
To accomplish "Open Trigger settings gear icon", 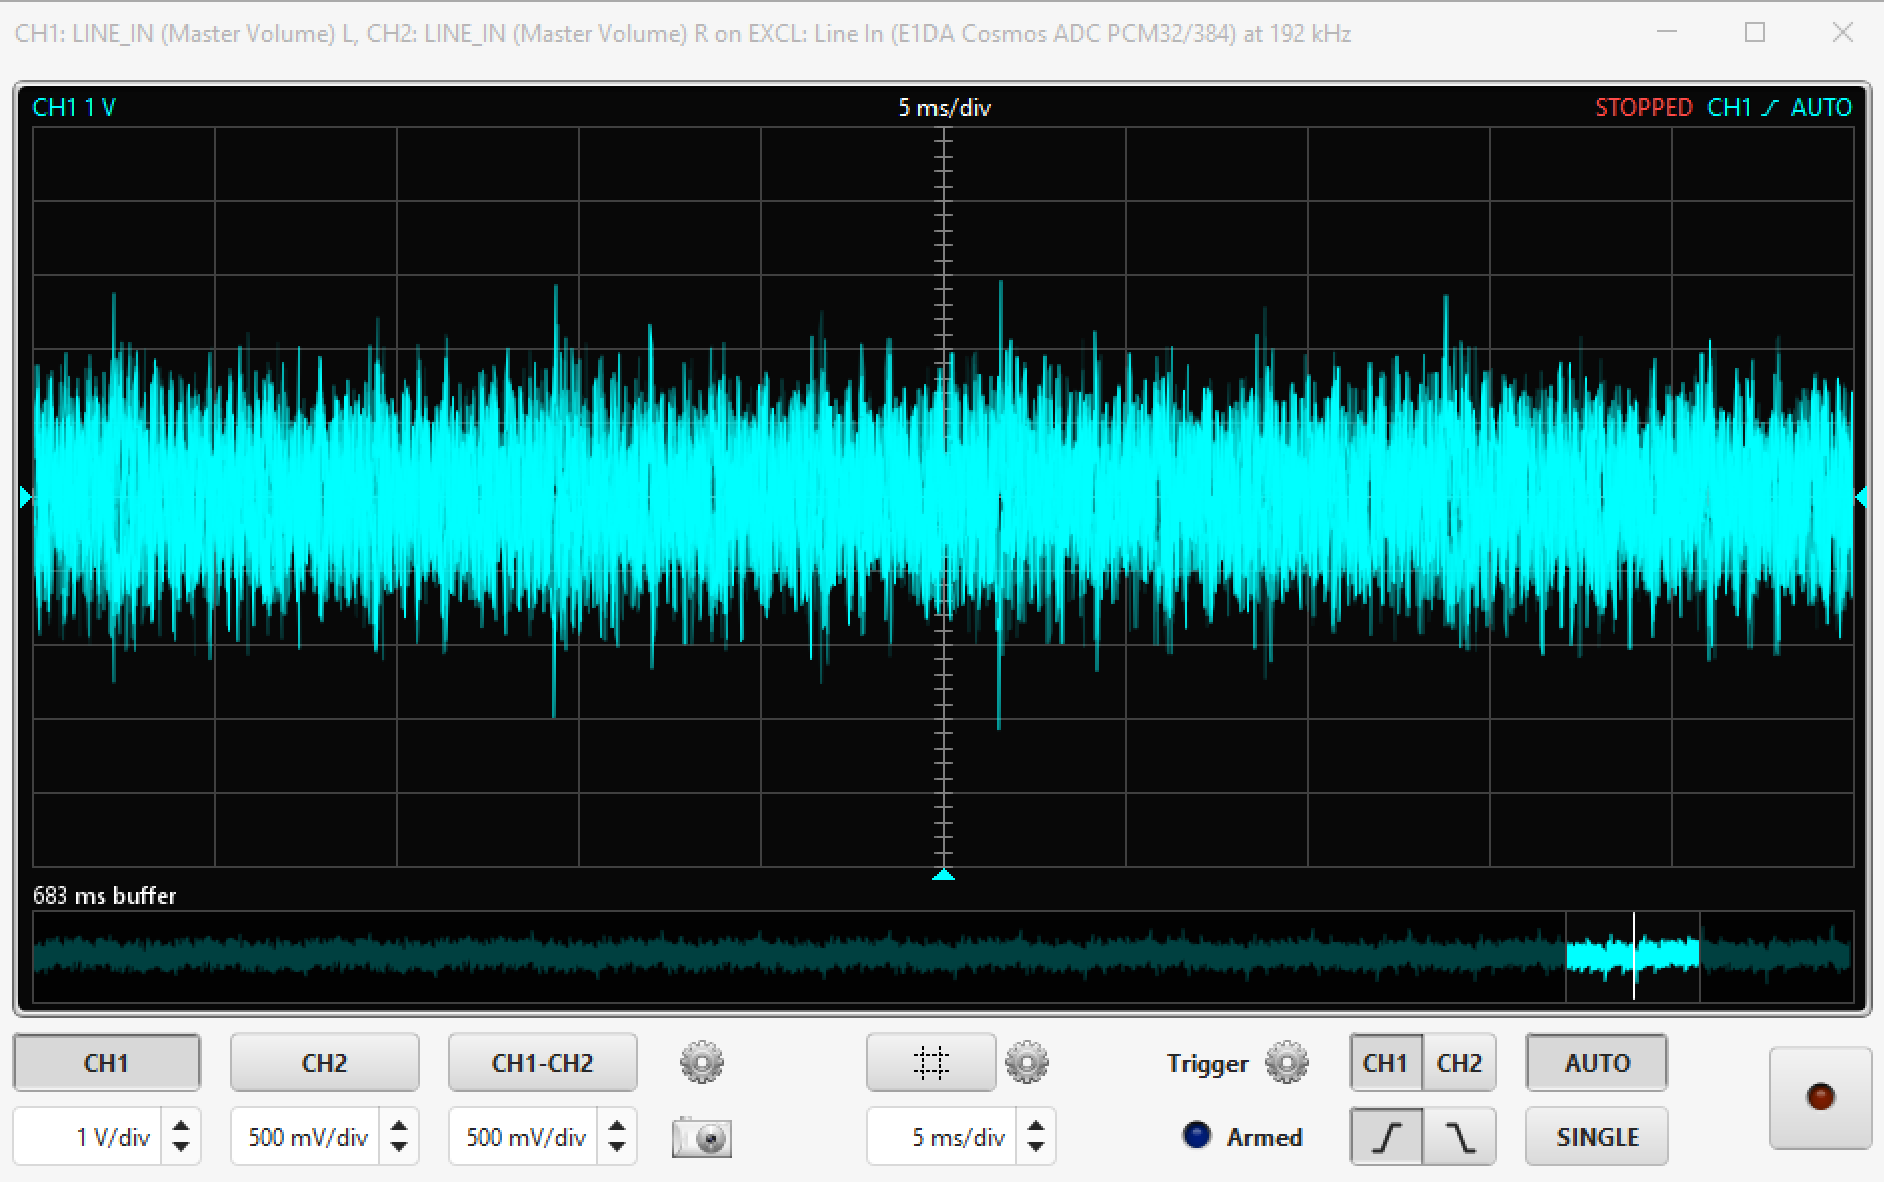I will pos(1286,1062).
